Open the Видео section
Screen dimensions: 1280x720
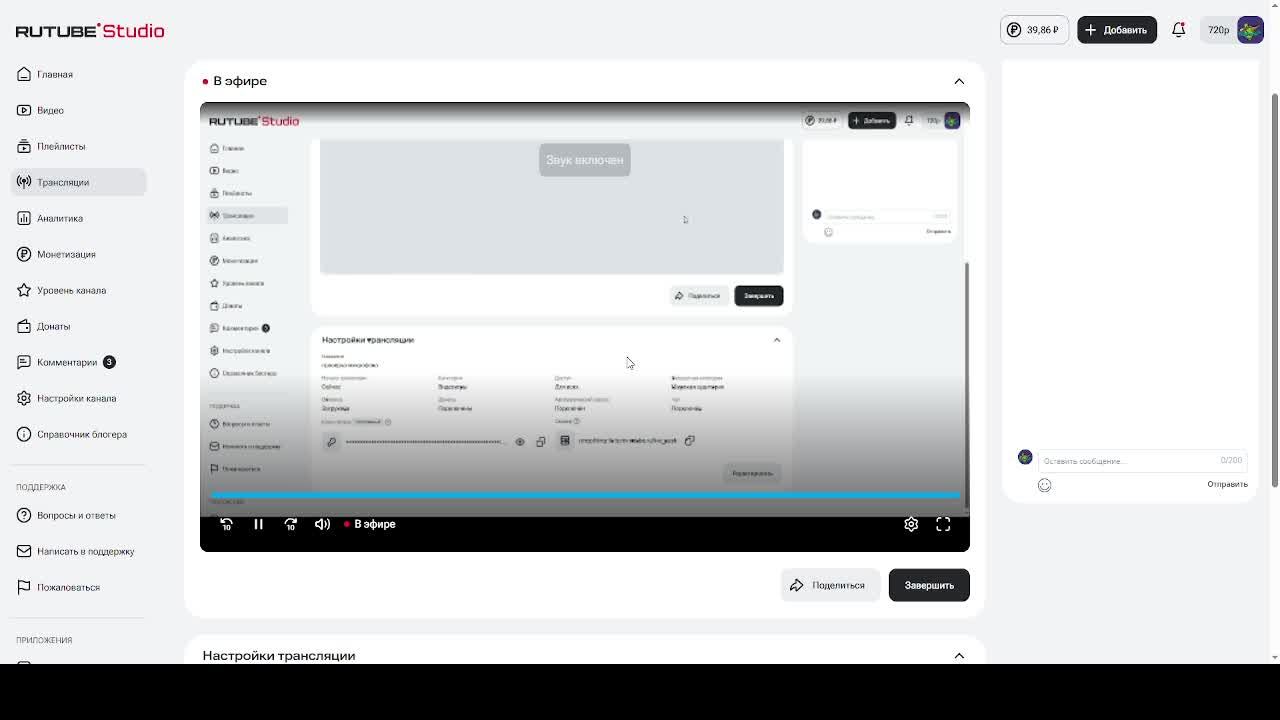pos(50,110)
